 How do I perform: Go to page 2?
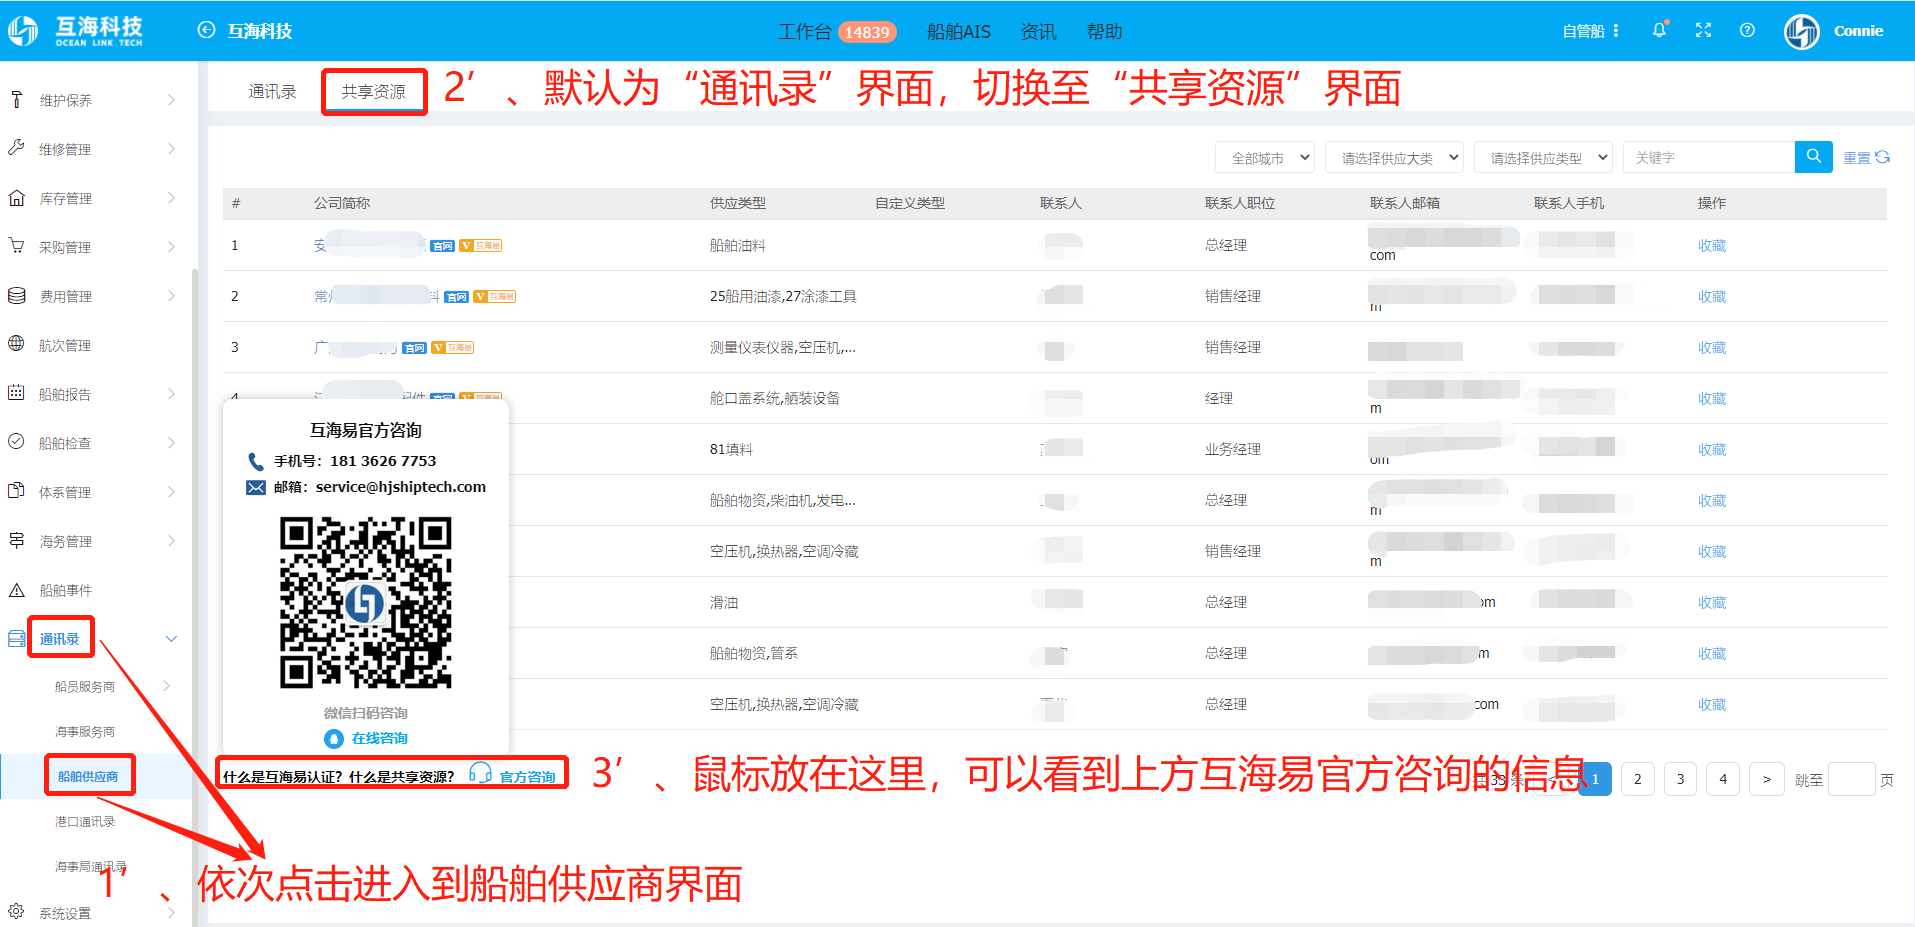1637,779
